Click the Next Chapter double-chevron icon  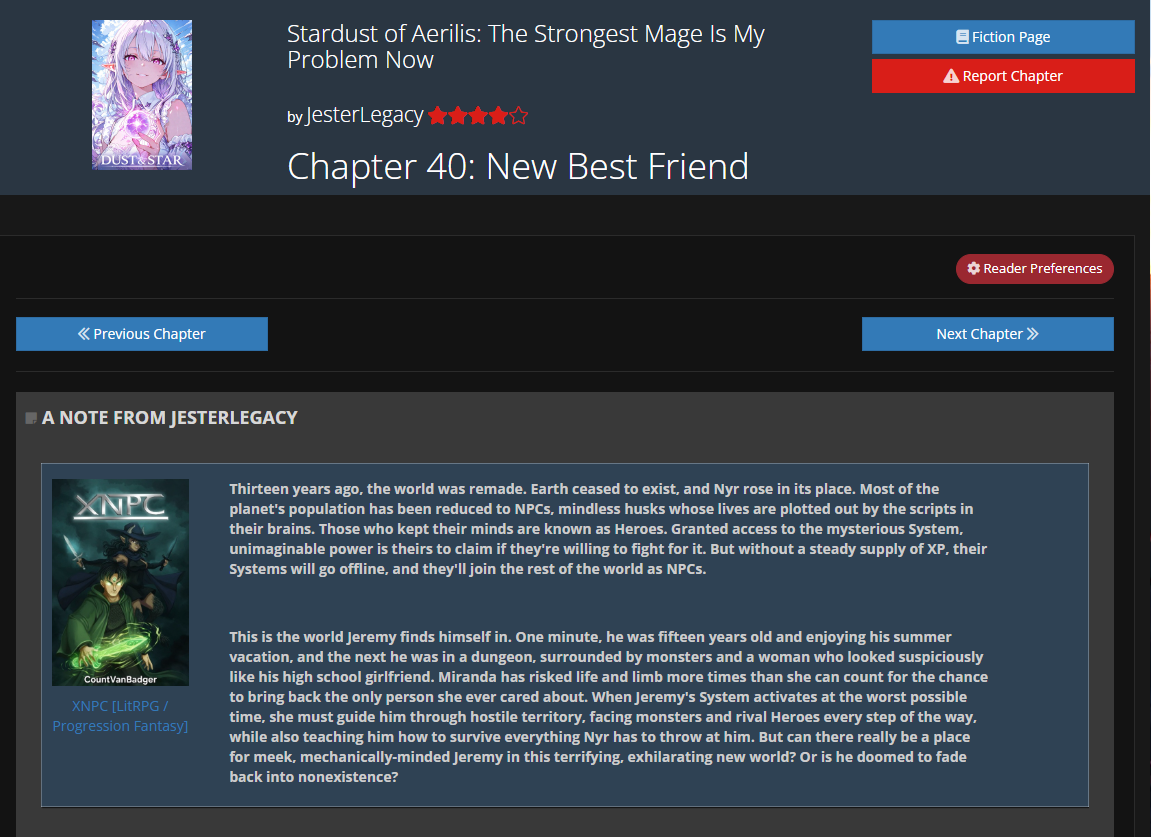coord(1032,333)
